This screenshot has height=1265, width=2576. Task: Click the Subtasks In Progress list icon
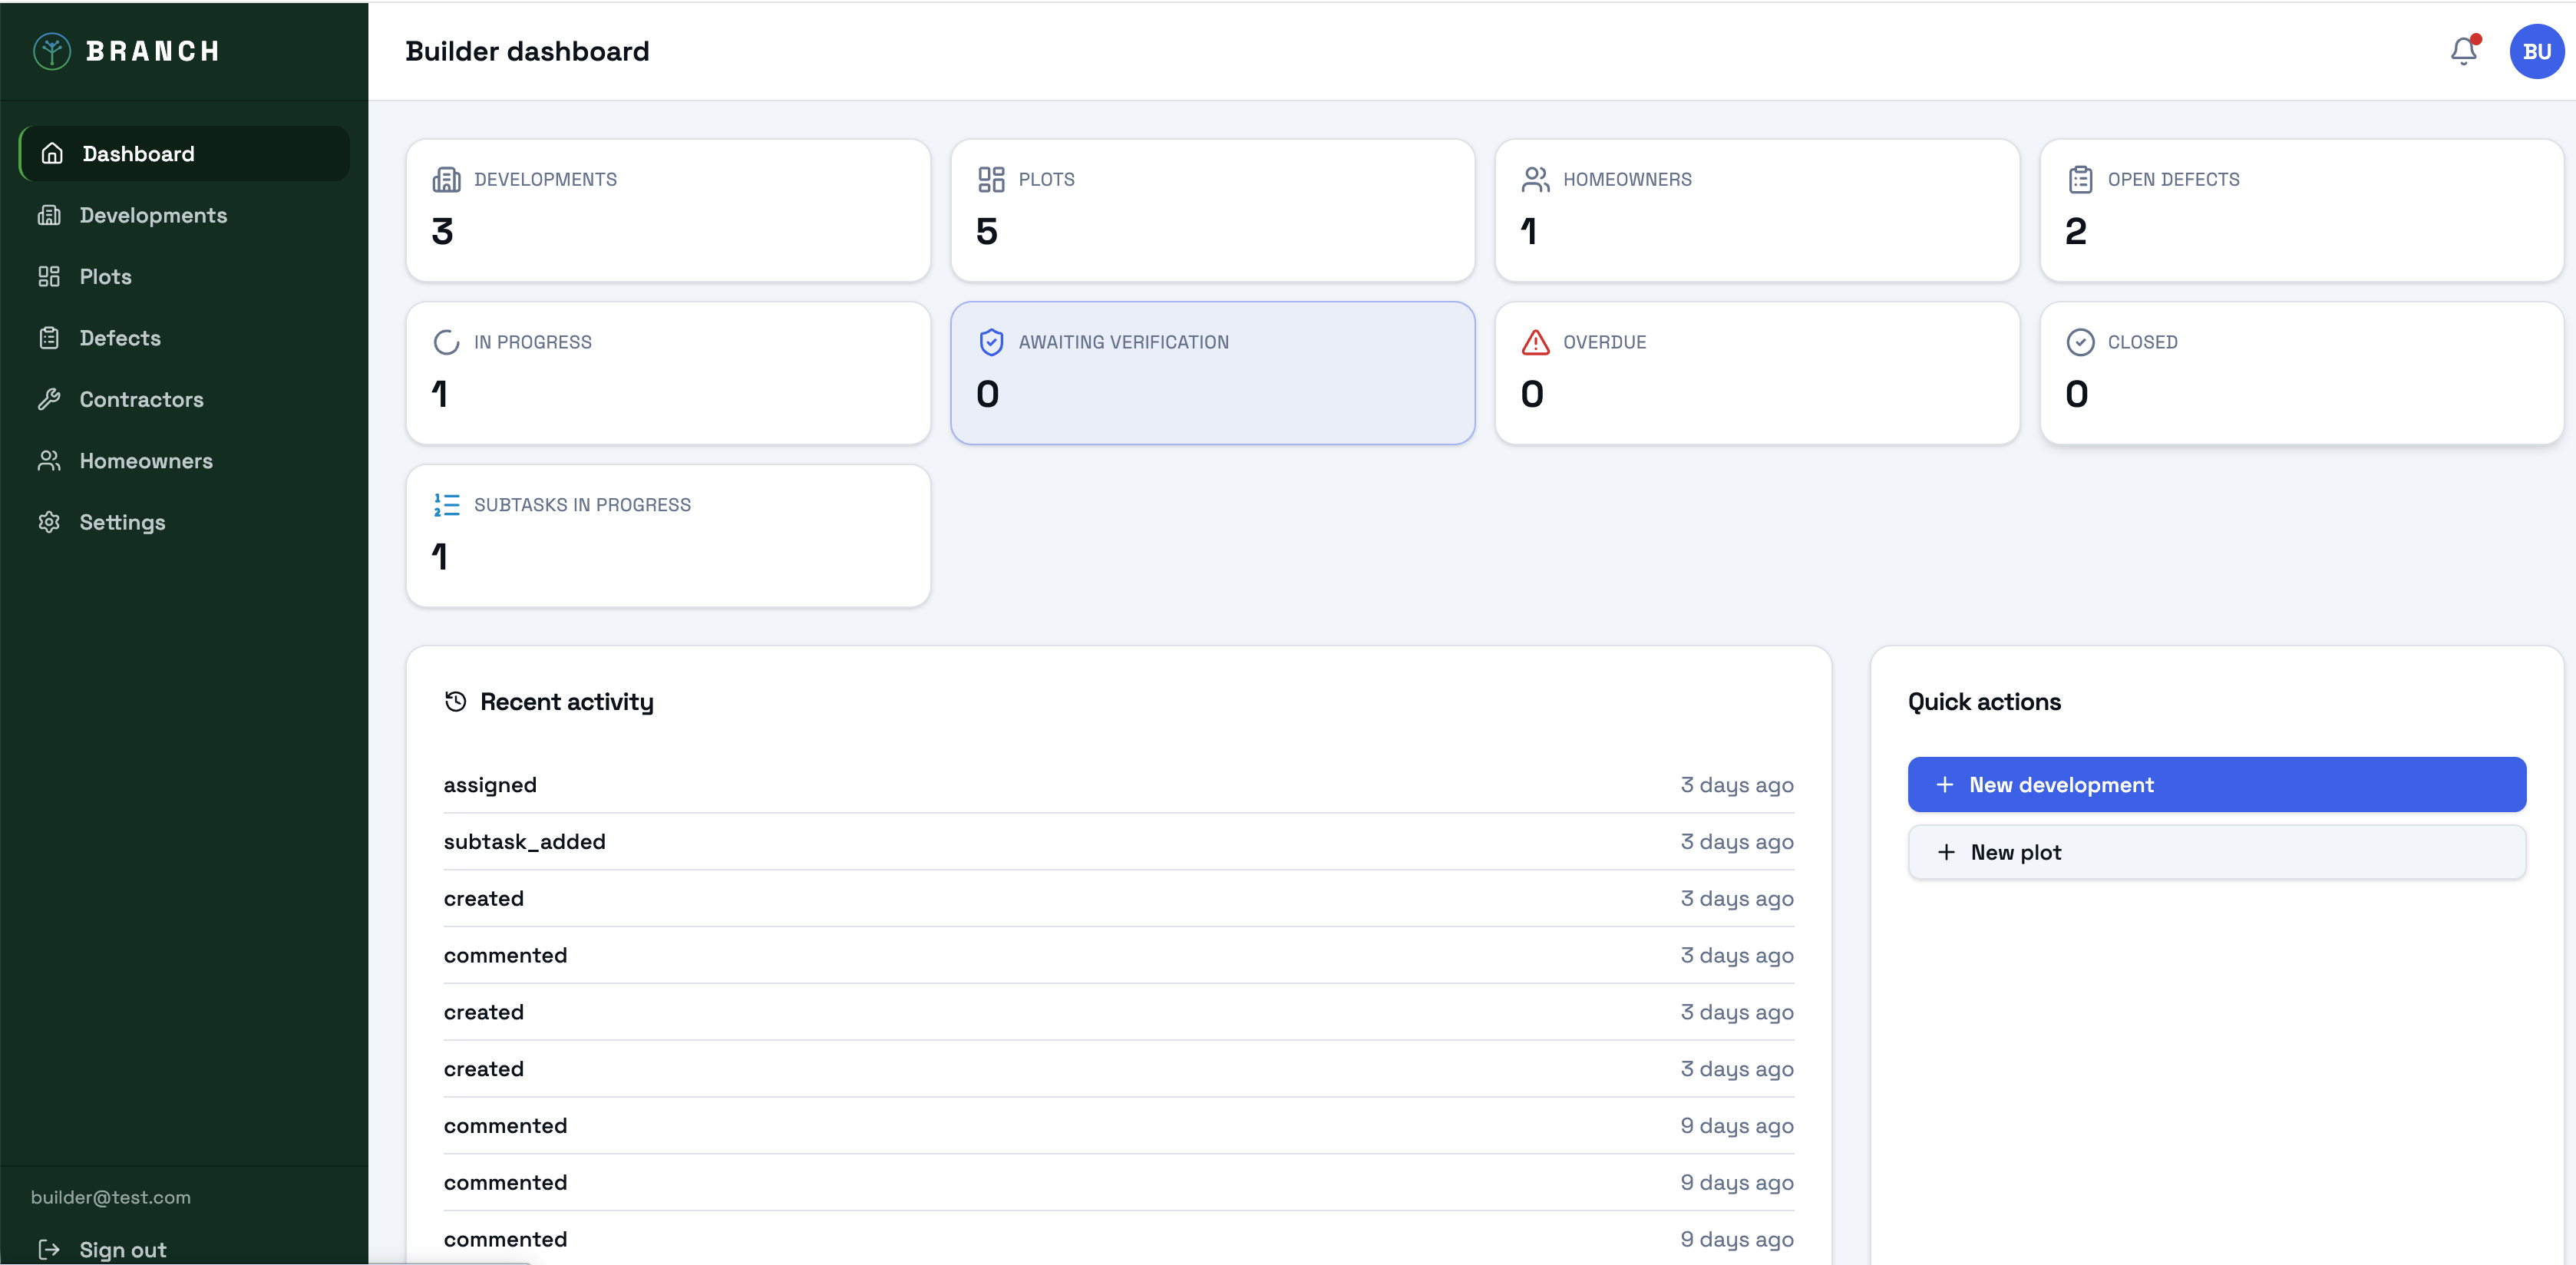point(446,505)
